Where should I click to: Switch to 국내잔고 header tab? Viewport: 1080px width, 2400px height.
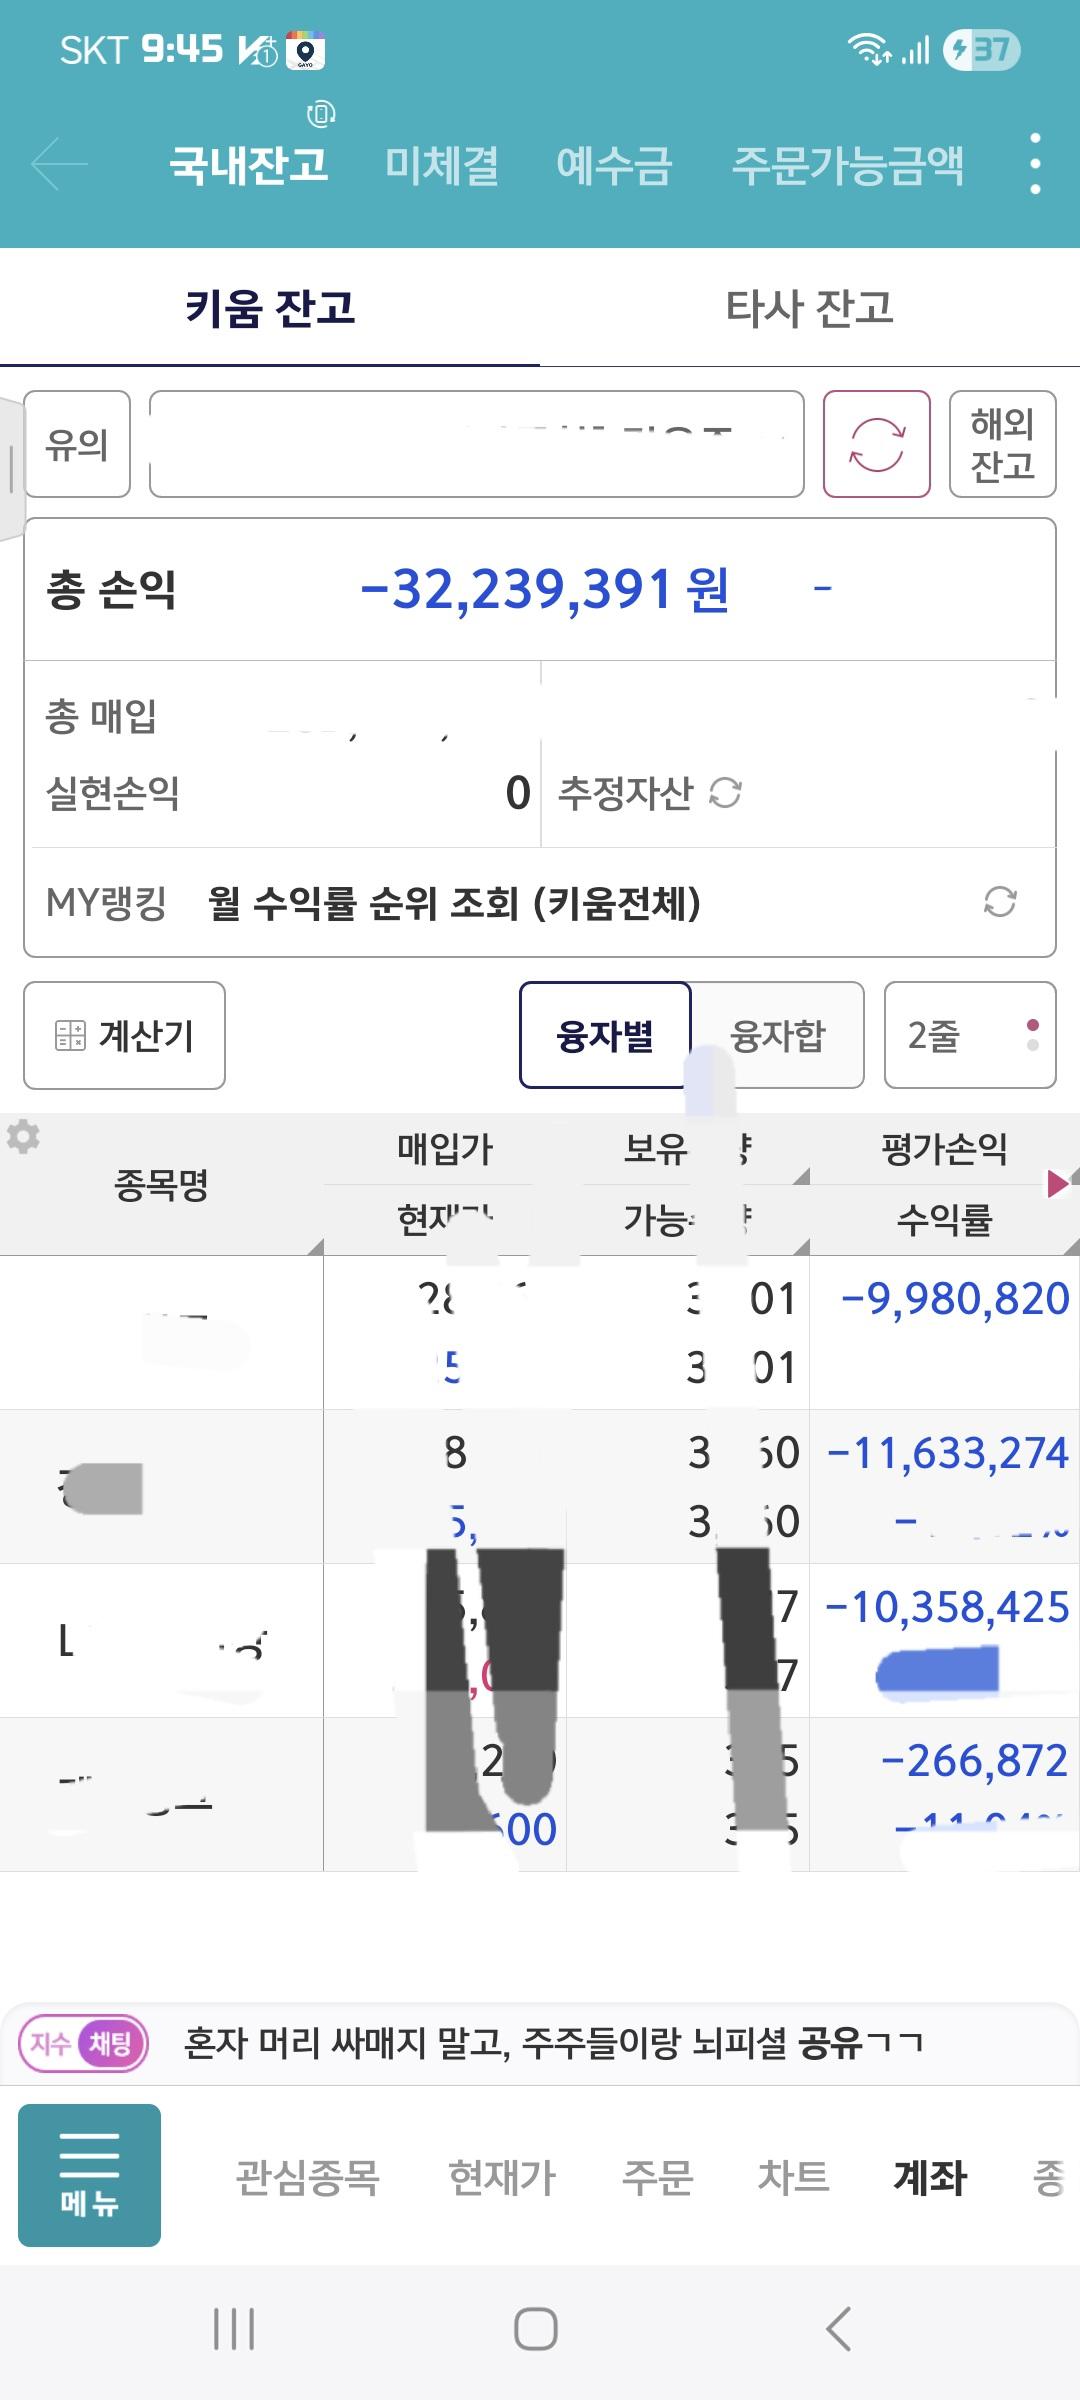click(249, 164)
